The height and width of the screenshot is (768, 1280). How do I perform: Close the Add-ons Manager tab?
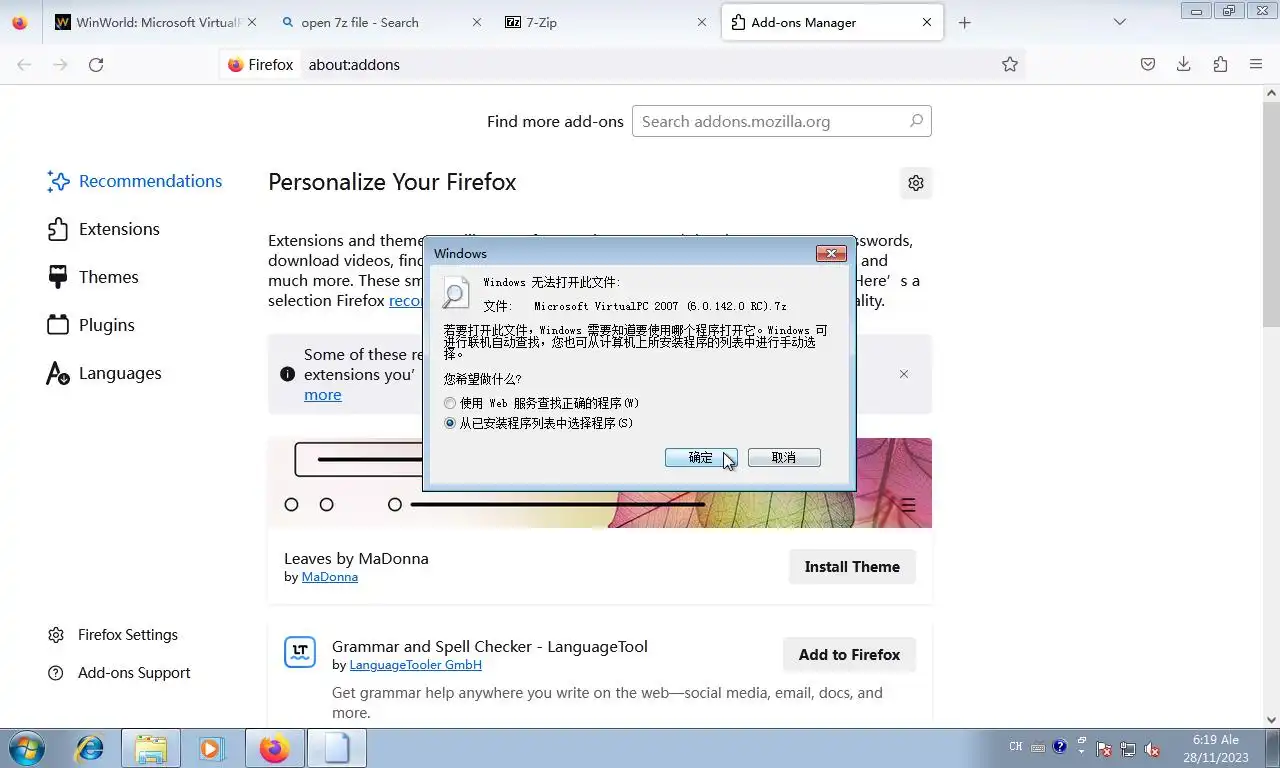[927, 22]
